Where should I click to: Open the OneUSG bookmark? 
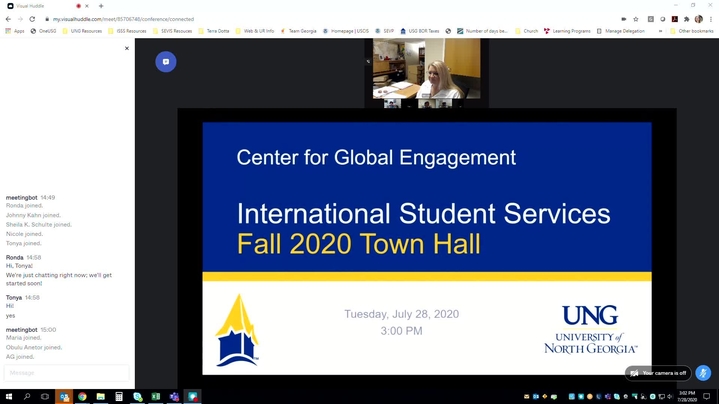coord(44,31)
